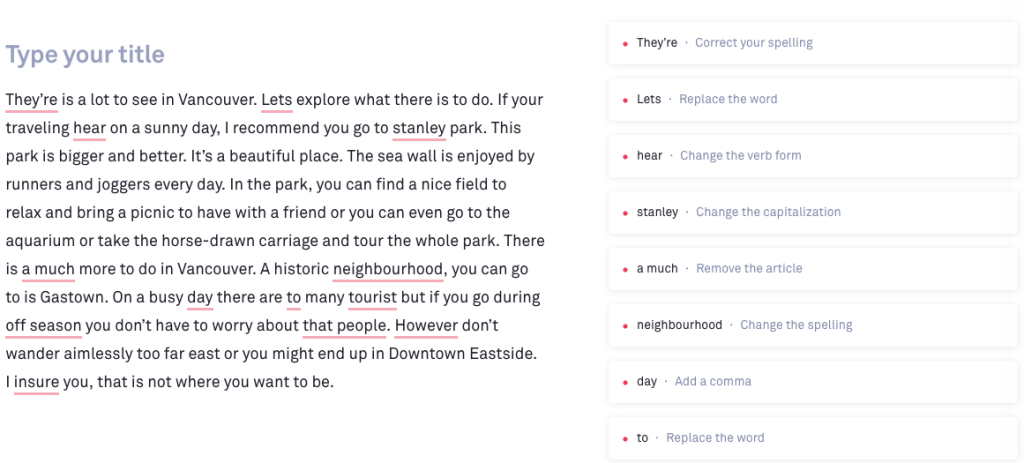Click the underlined word "hear" in paragraph

89,128
